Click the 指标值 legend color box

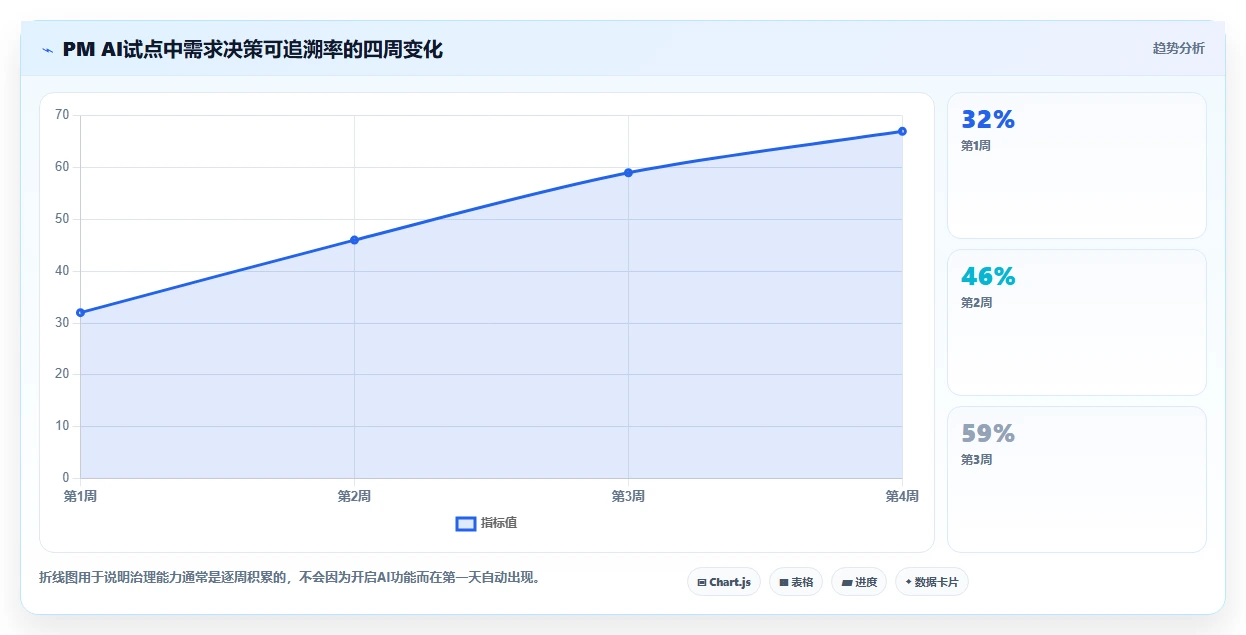coord(465,523)
